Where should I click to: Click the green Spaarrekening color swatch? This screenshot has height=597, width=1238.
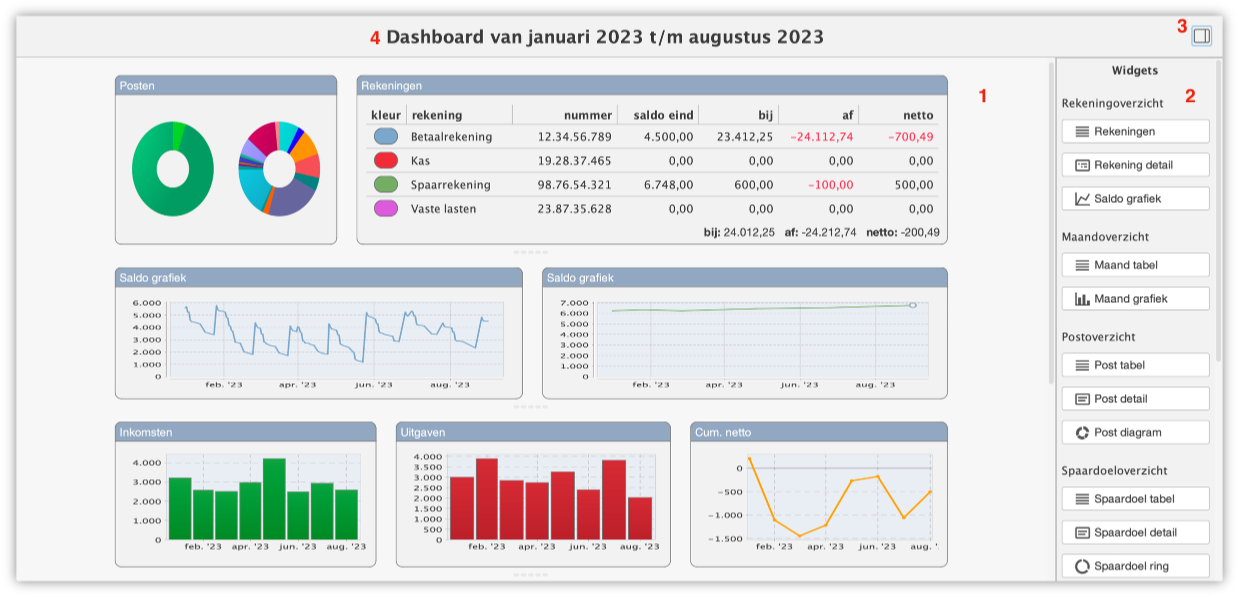click(385, 184)
